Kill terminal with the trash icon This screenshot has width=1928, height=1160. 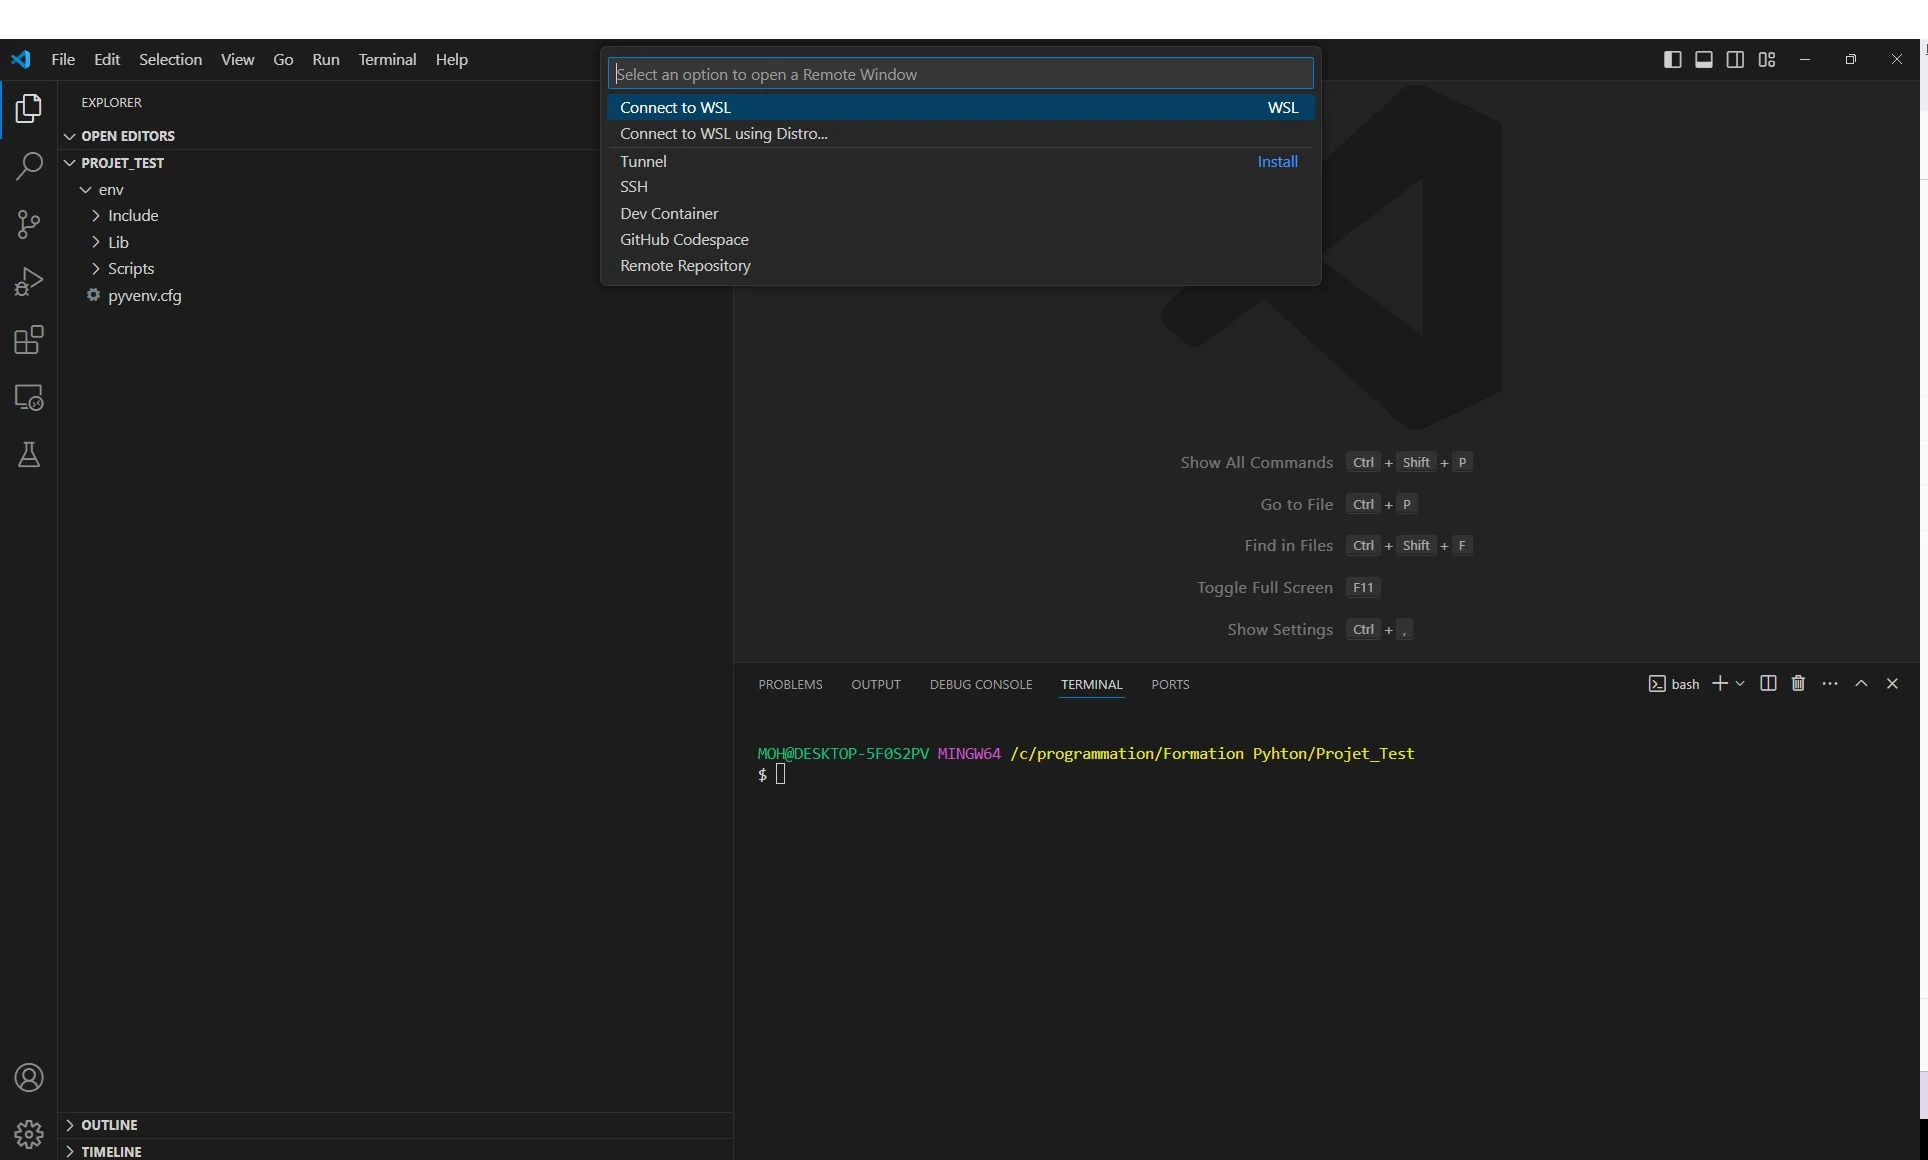(1798, 684)
